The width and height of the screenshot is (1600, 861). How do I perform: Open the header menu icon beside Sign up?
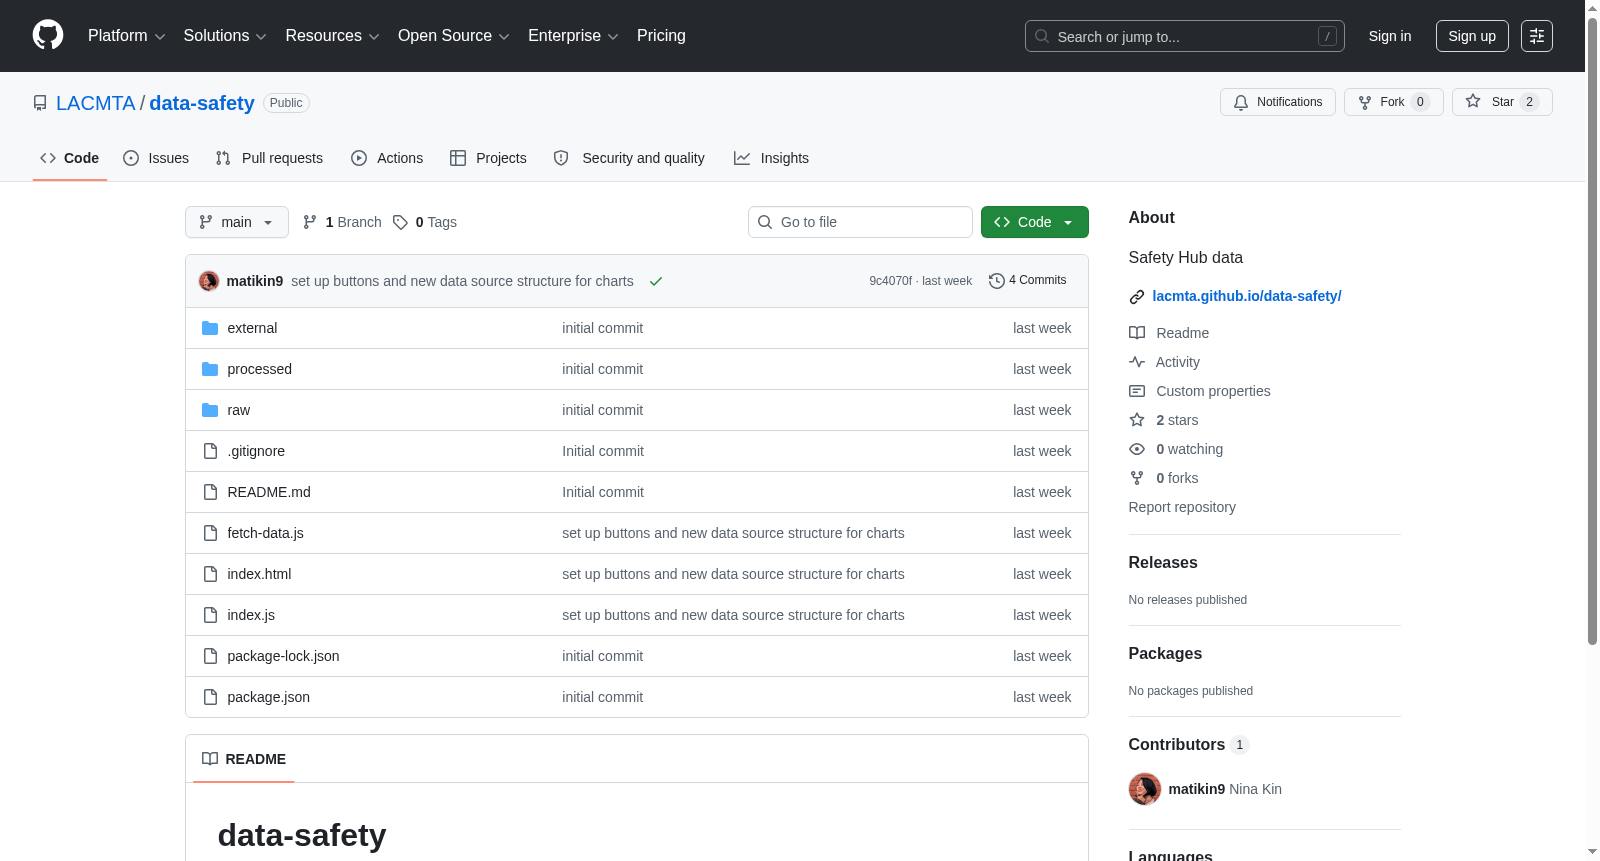click(x=1537, y=36)
